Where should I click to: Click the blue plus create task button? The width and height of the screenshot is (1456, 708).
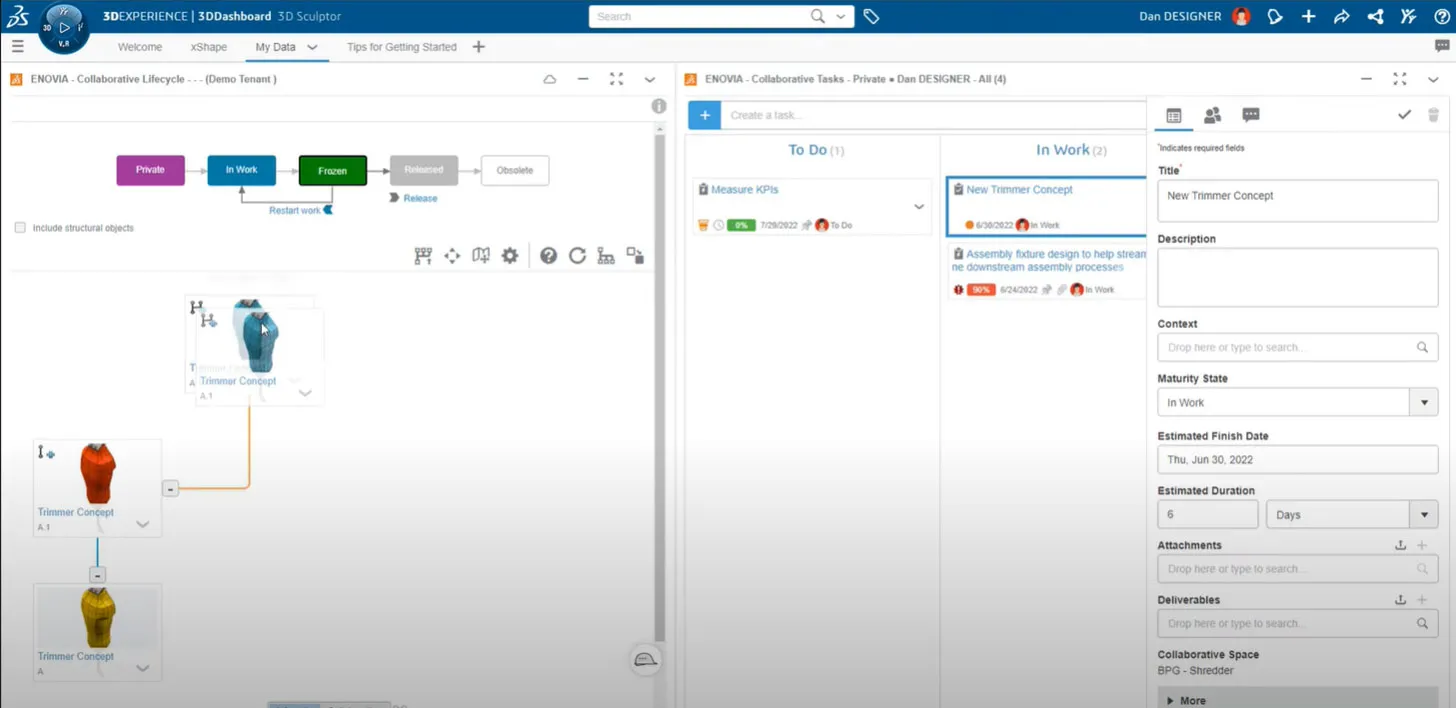click(704, 115)
